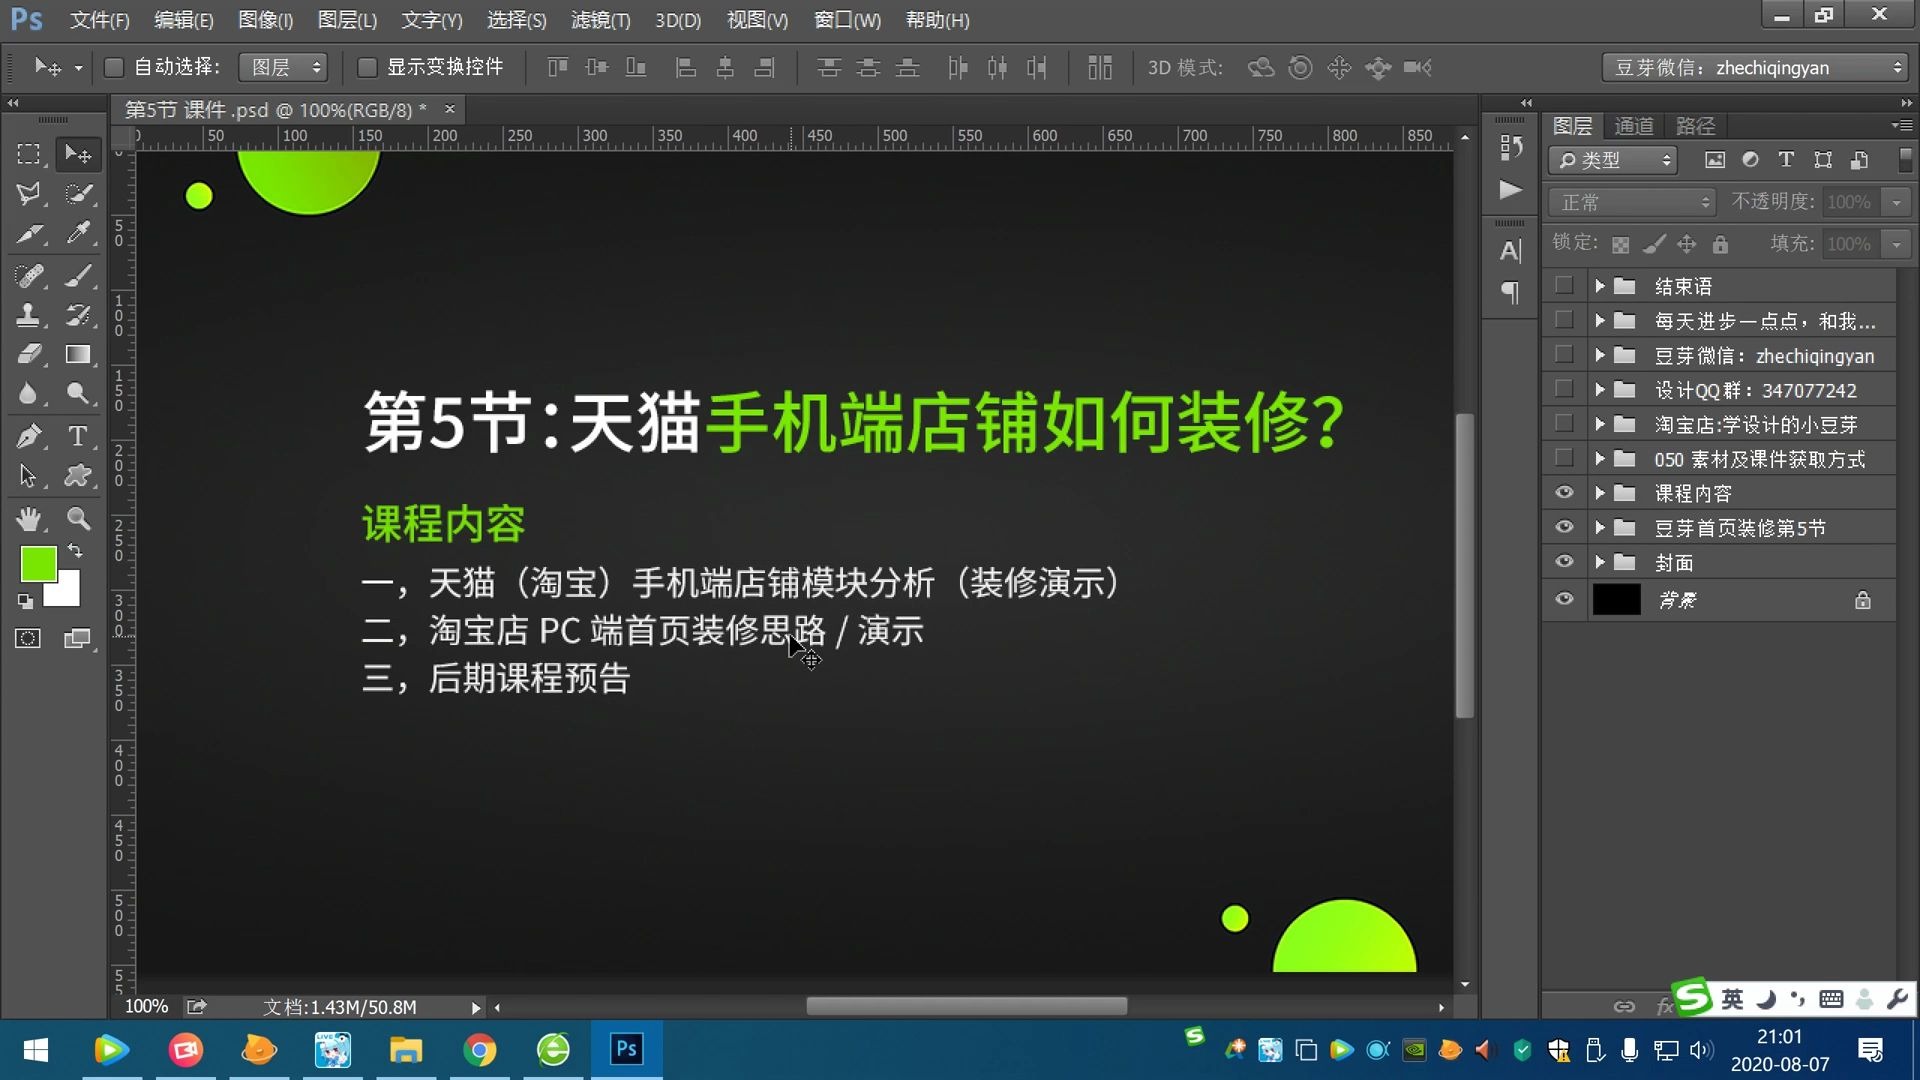Reset default foreground and background colors
This screenshot has height=1080, width=1920.
pyautogui.click(x=25, y=601)
